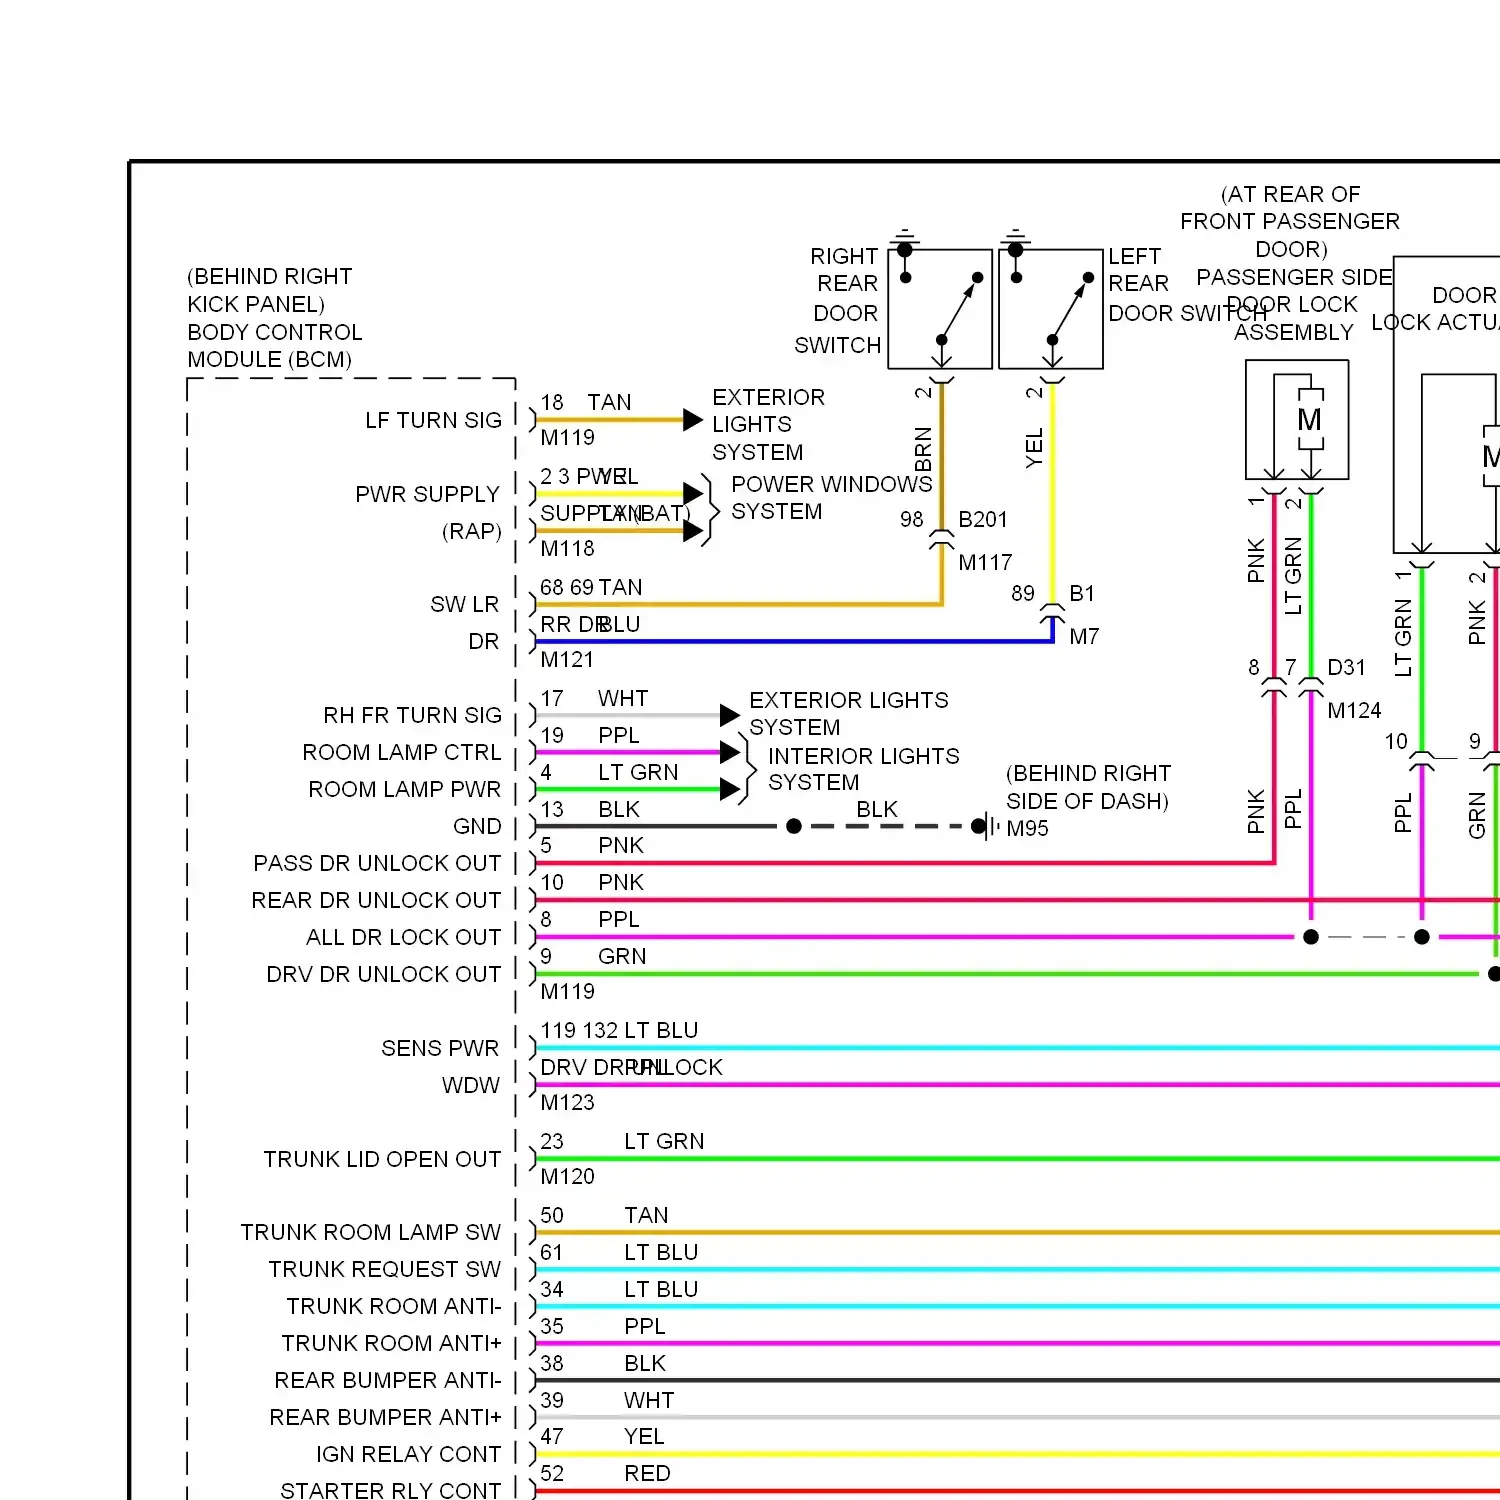Click the first splice dot on the 13 BLK wire
Image resolution: width=1500 pixels, height=1500 pixels.
pyautogui.click(x=794, y=826)
